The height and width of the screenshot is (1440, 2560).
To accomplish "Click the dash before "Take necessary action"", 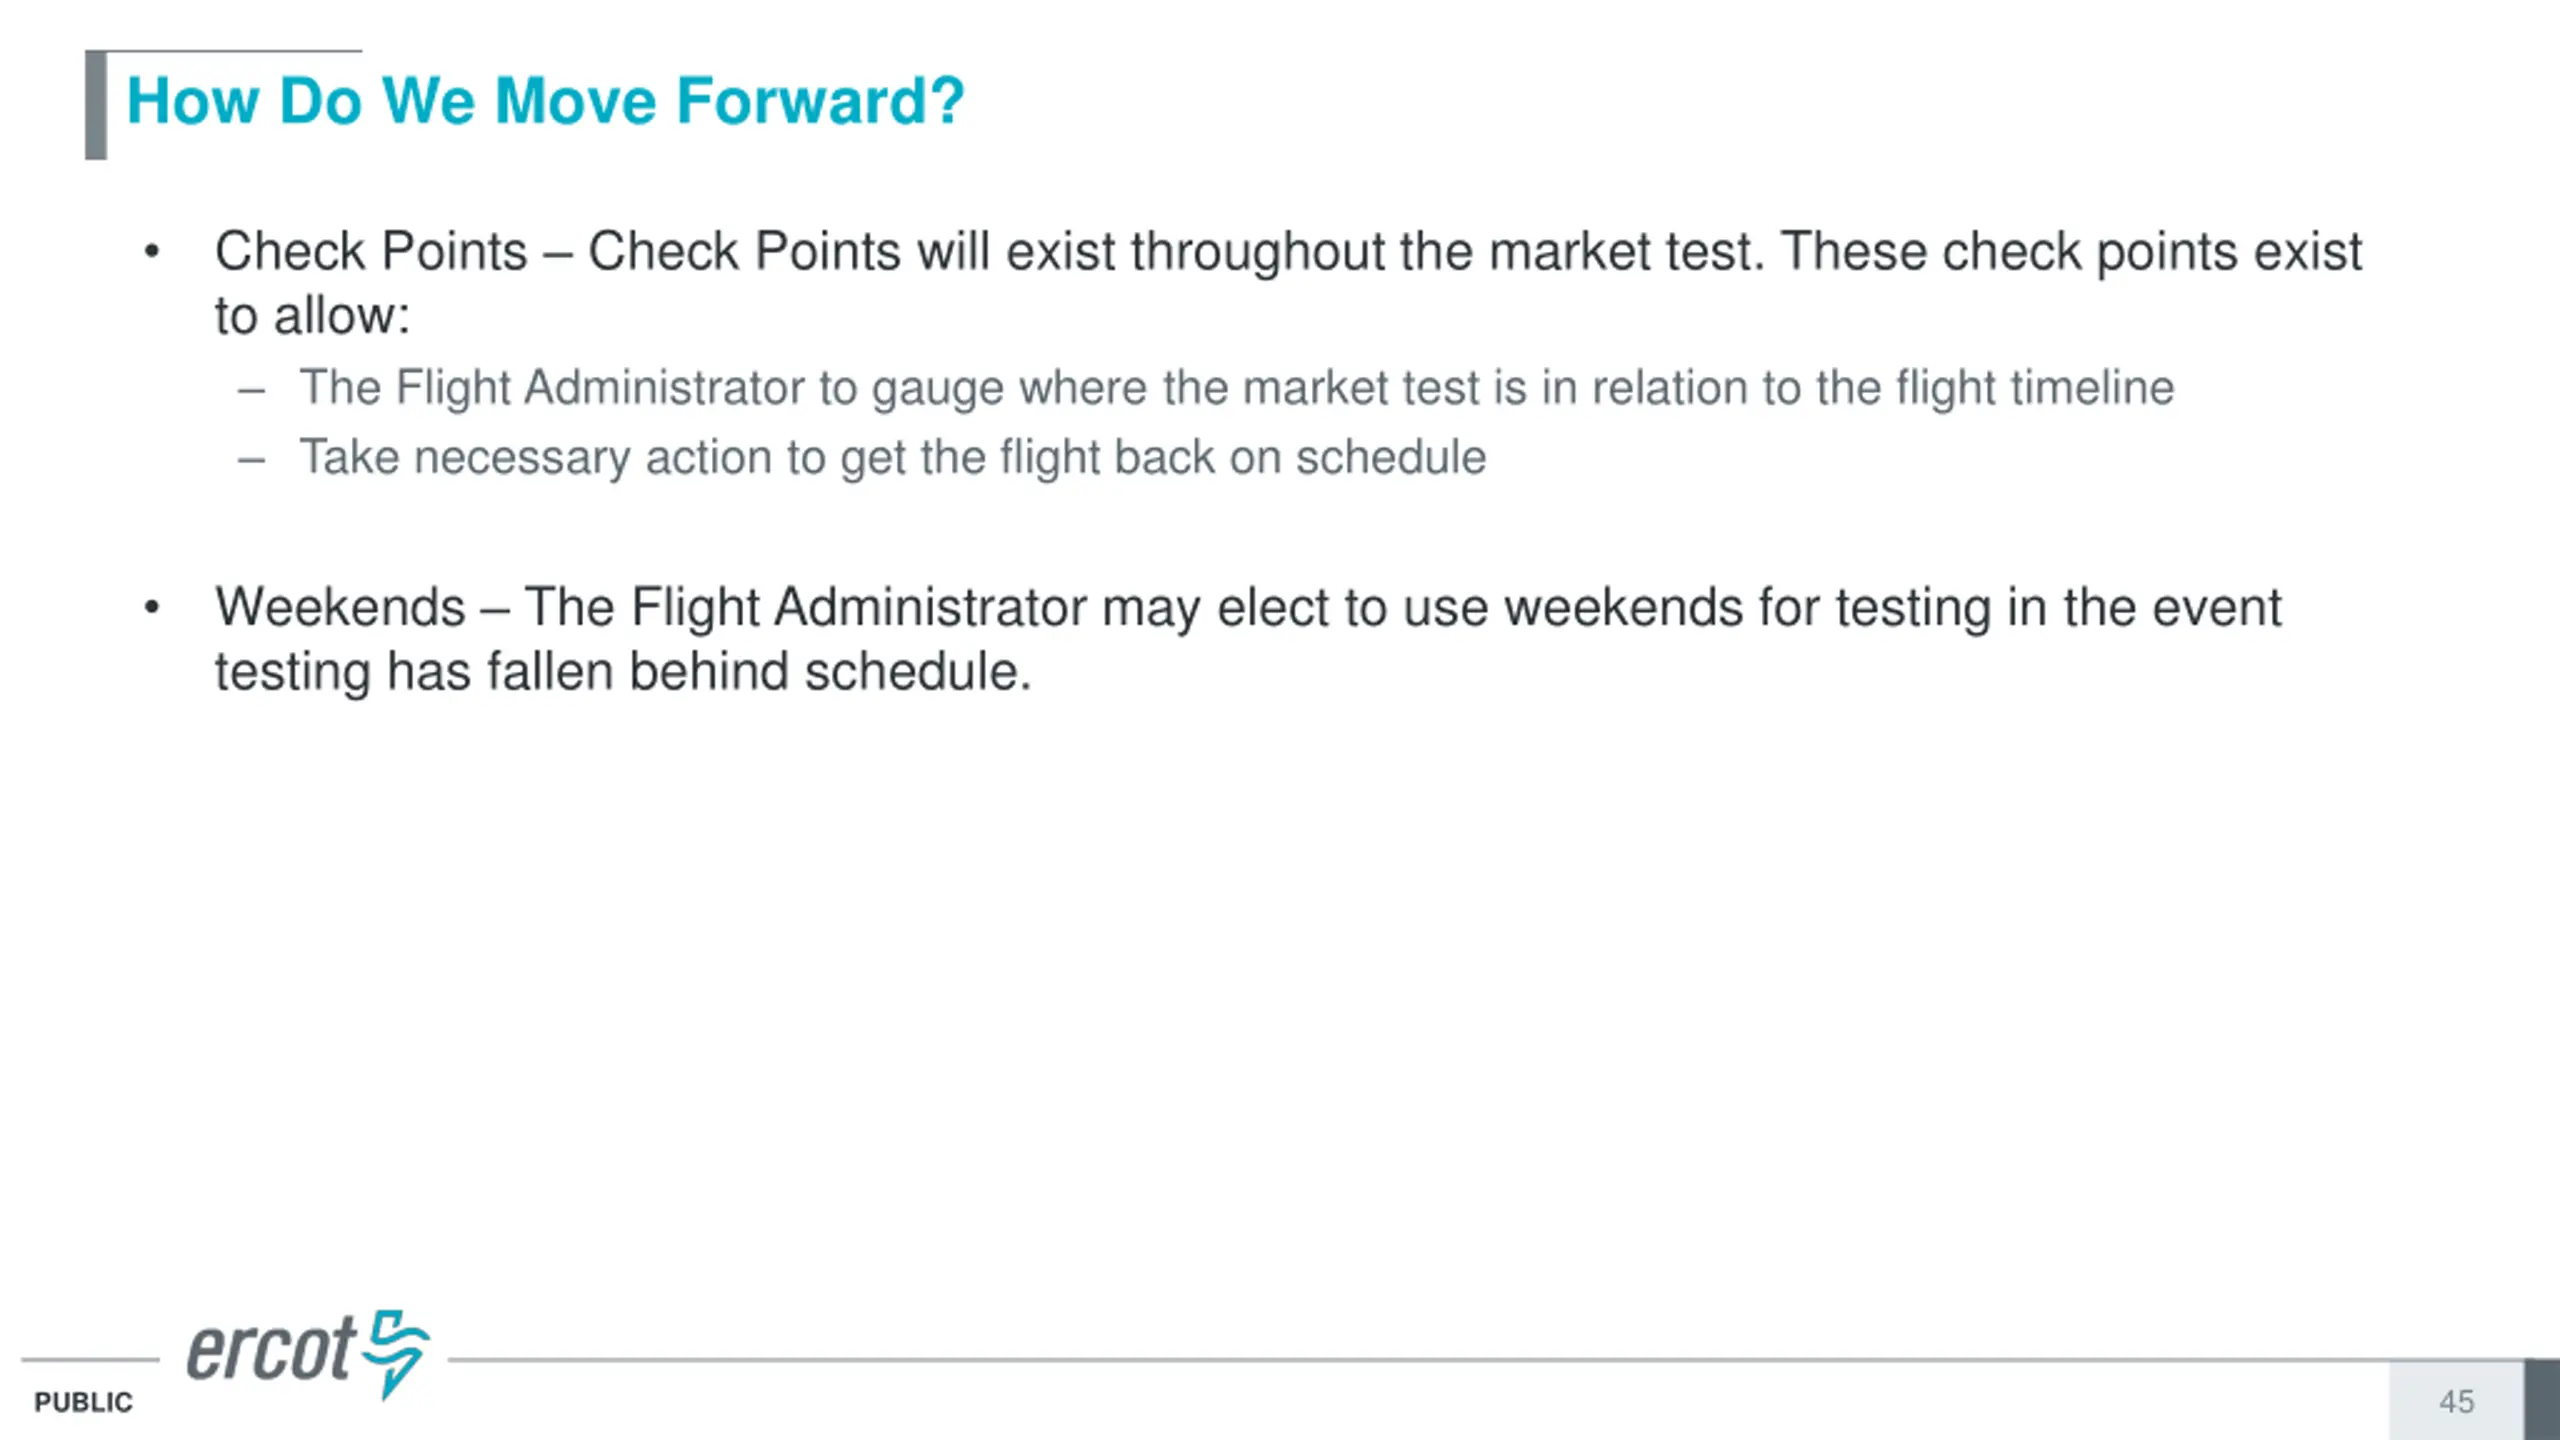I will [252, 459].
